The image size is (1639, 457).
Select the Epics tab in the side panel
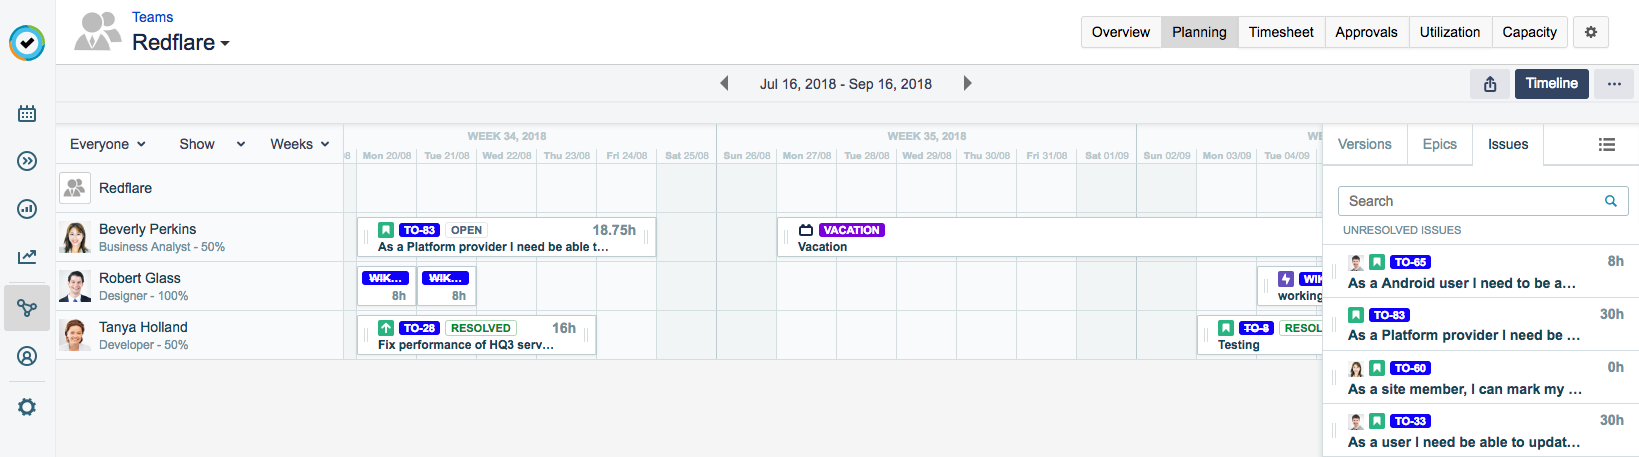[x=1439, y=144]
